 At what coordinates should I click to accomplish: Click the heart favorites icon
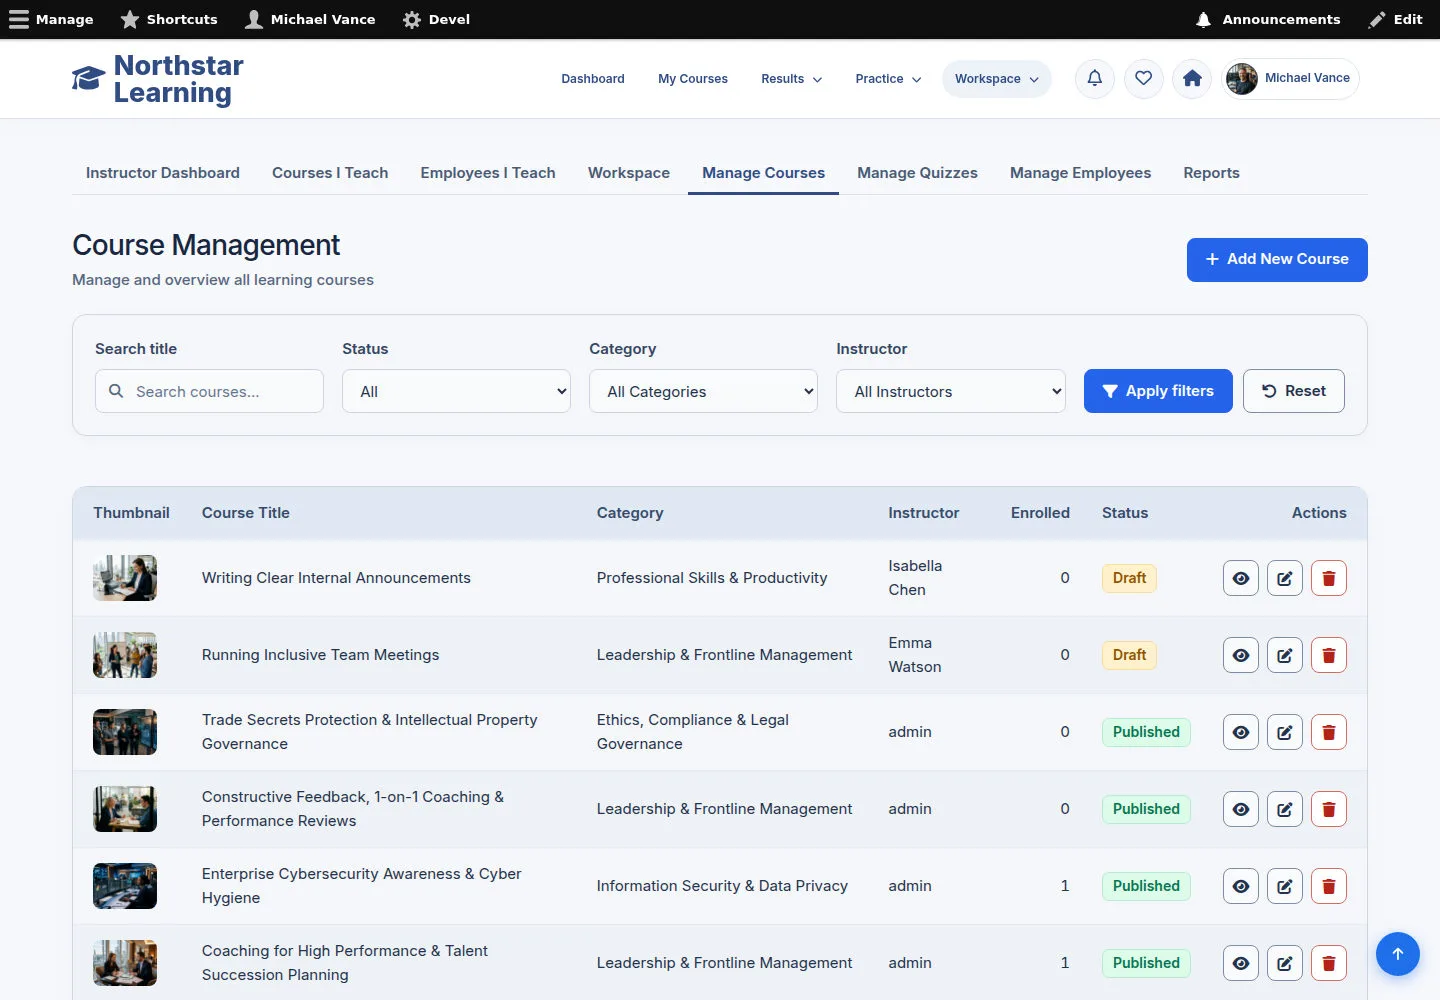point(1144,78)
